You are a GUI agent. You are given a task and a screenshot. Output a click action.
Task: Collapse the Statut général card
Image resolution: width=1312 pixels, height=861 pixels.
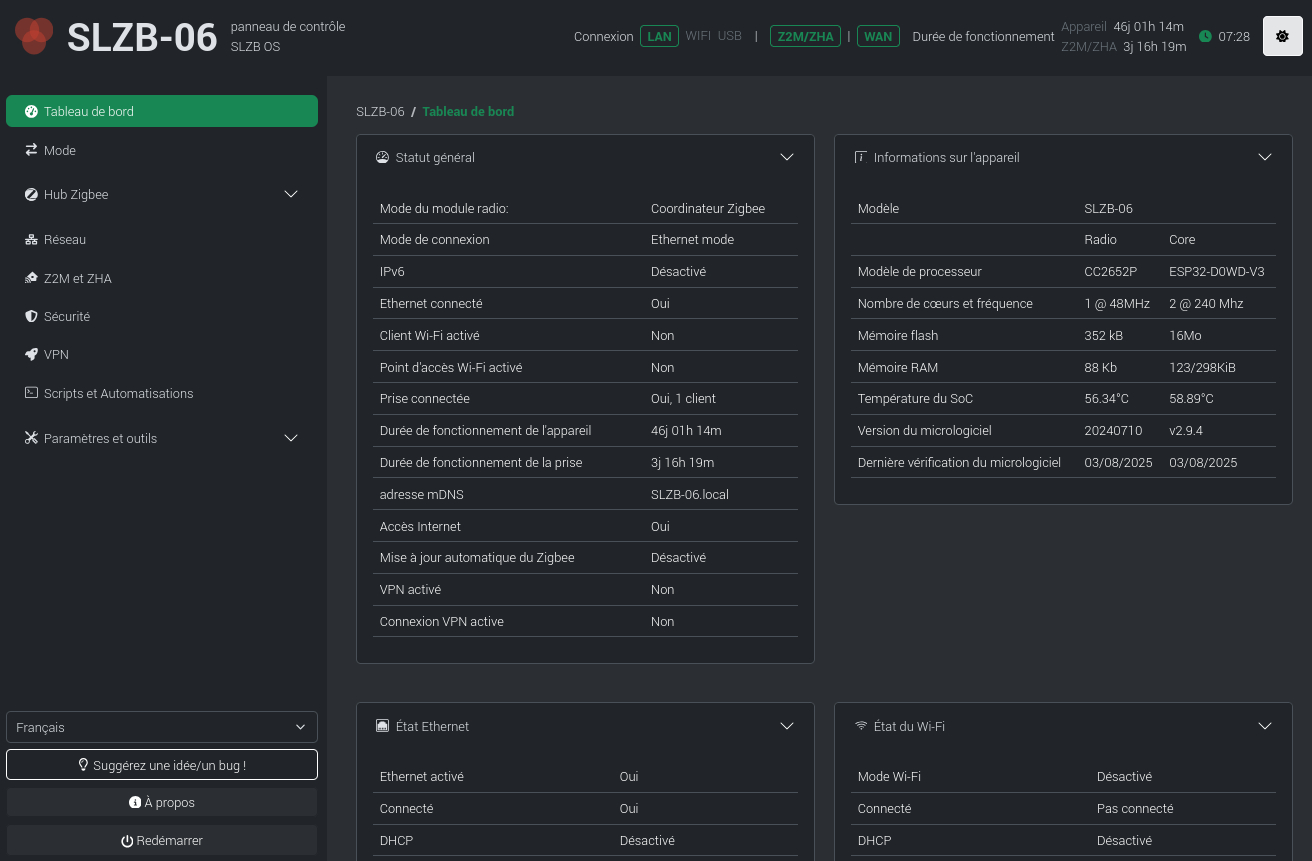pyautogui.click(x=786, y=157)
